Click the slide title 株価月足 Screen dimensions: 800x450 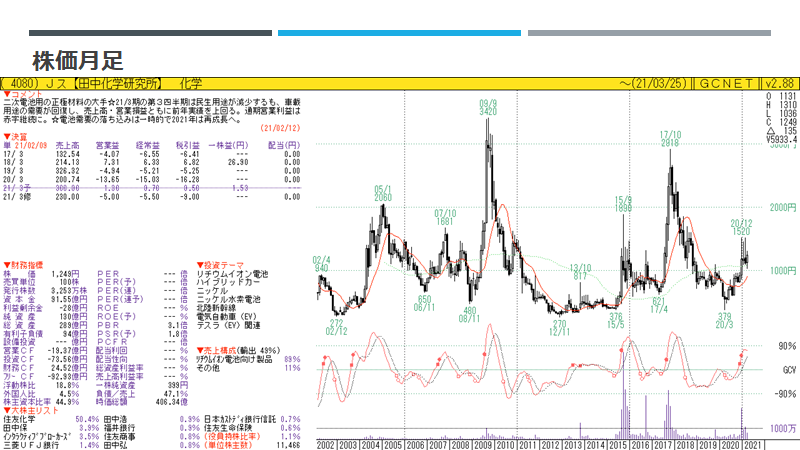[x=78, y=61]
